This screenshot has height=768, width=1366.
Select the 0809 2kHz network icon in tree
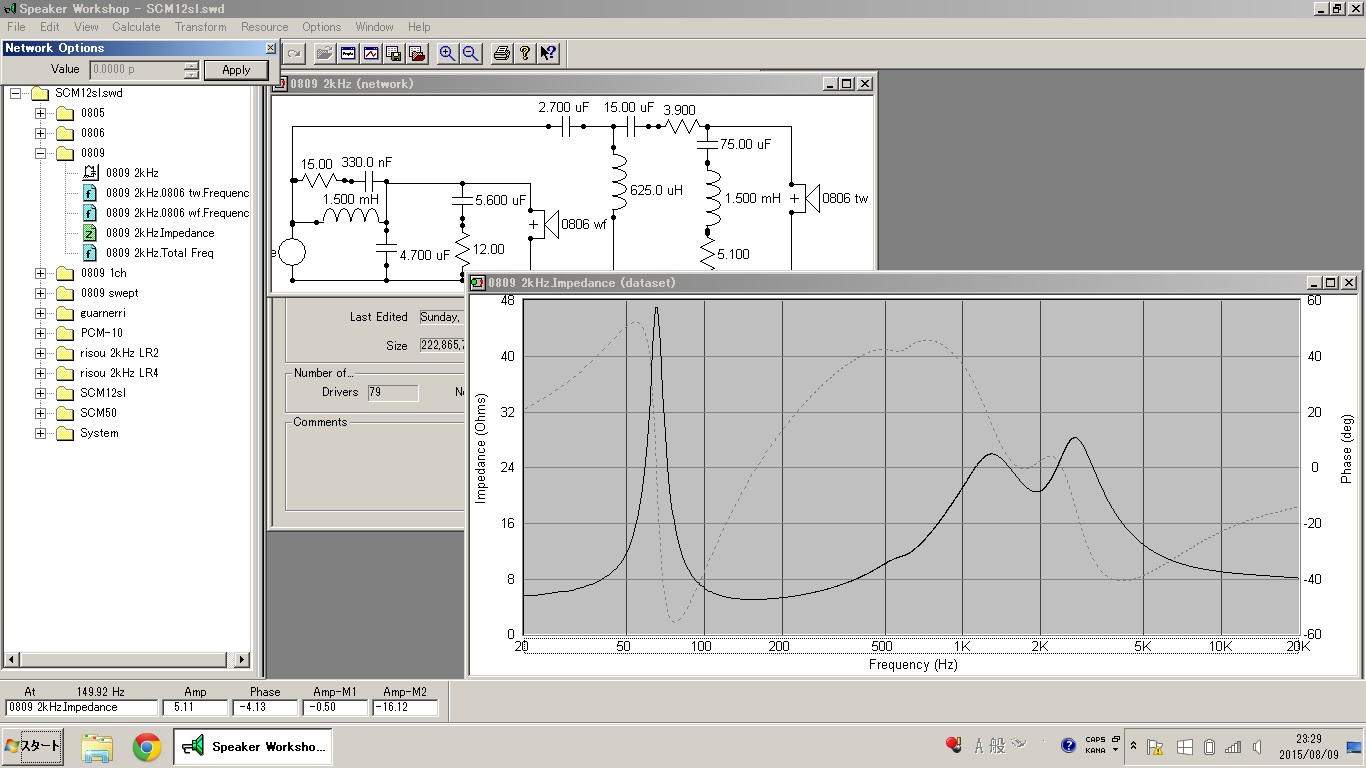coord(90,173)
